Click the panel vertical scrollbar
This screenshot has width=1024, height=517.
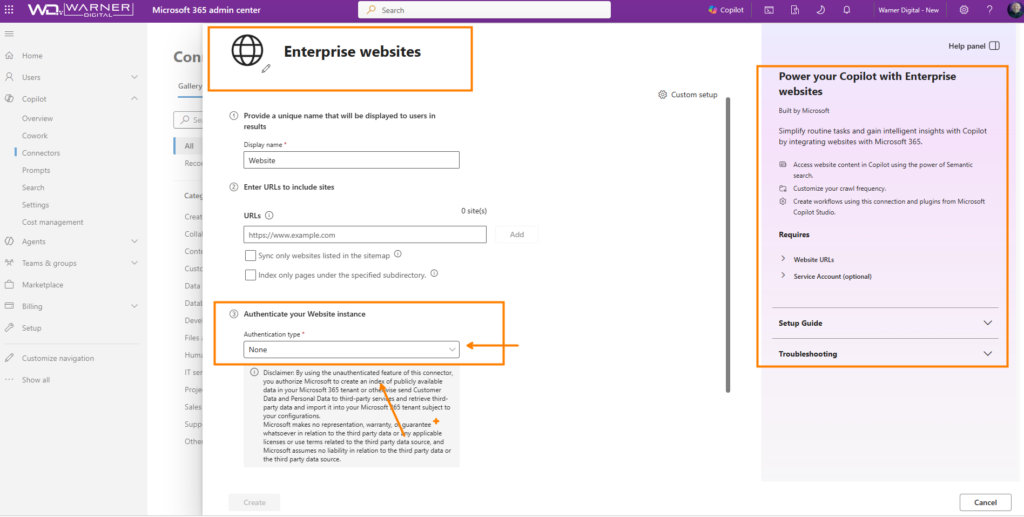click(x=728, y=245)
